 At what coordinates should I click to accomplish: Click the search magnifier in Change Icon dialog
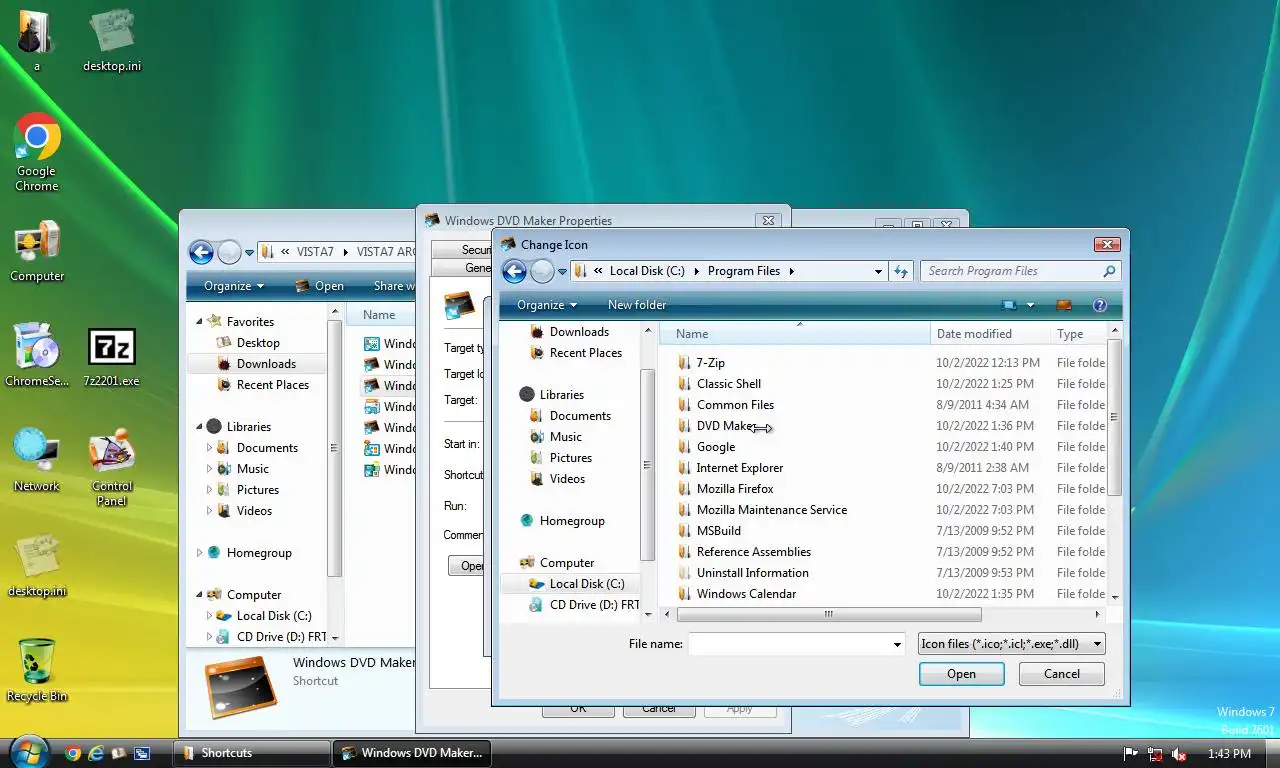coord(1109,271)
